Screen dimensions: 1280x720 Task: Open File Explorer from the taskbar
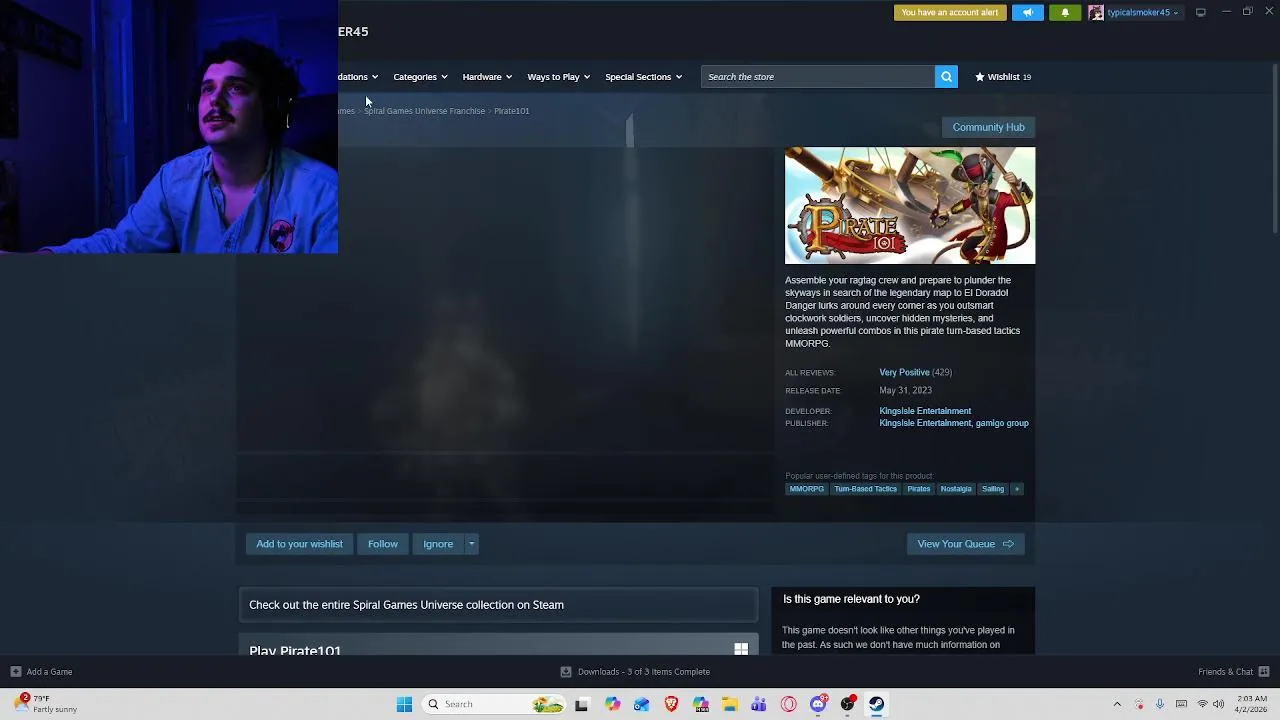pos(730,704)
